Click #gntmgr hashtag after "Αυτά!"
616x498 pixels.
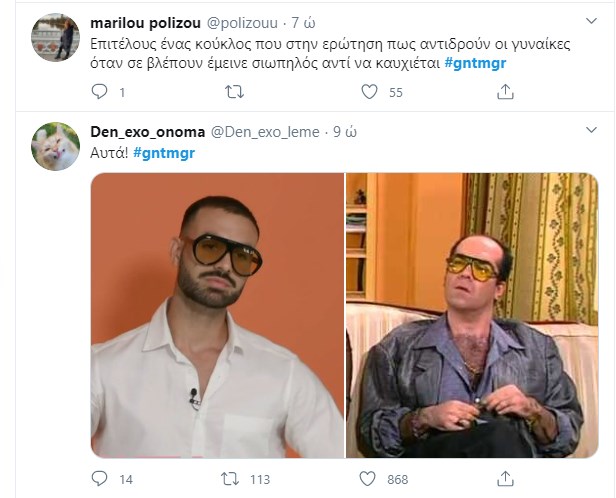pos(164,152)
